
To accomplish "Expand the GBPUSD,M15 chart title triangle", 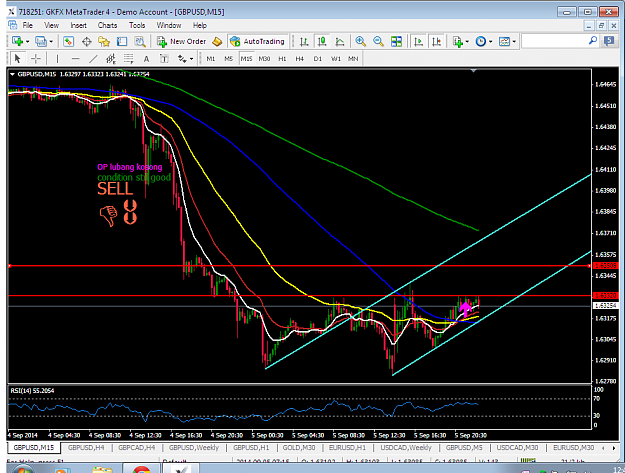I will point(12,74).
